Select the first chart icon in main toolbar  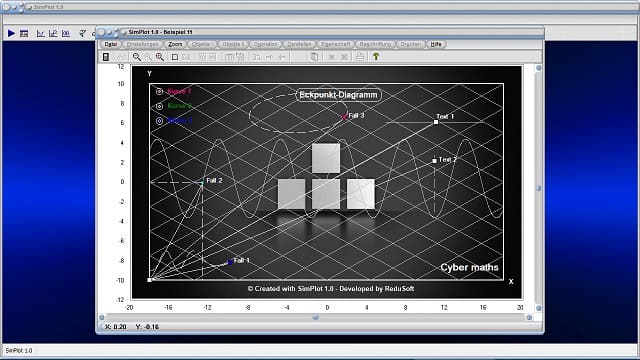40,33
